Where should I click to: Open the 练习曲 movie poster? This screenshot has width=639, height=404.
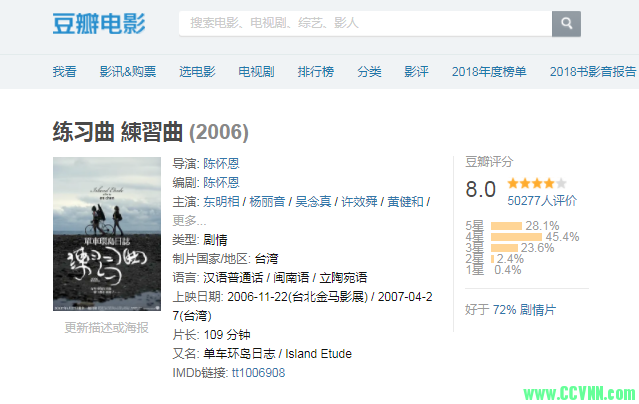tap(107, 234)
